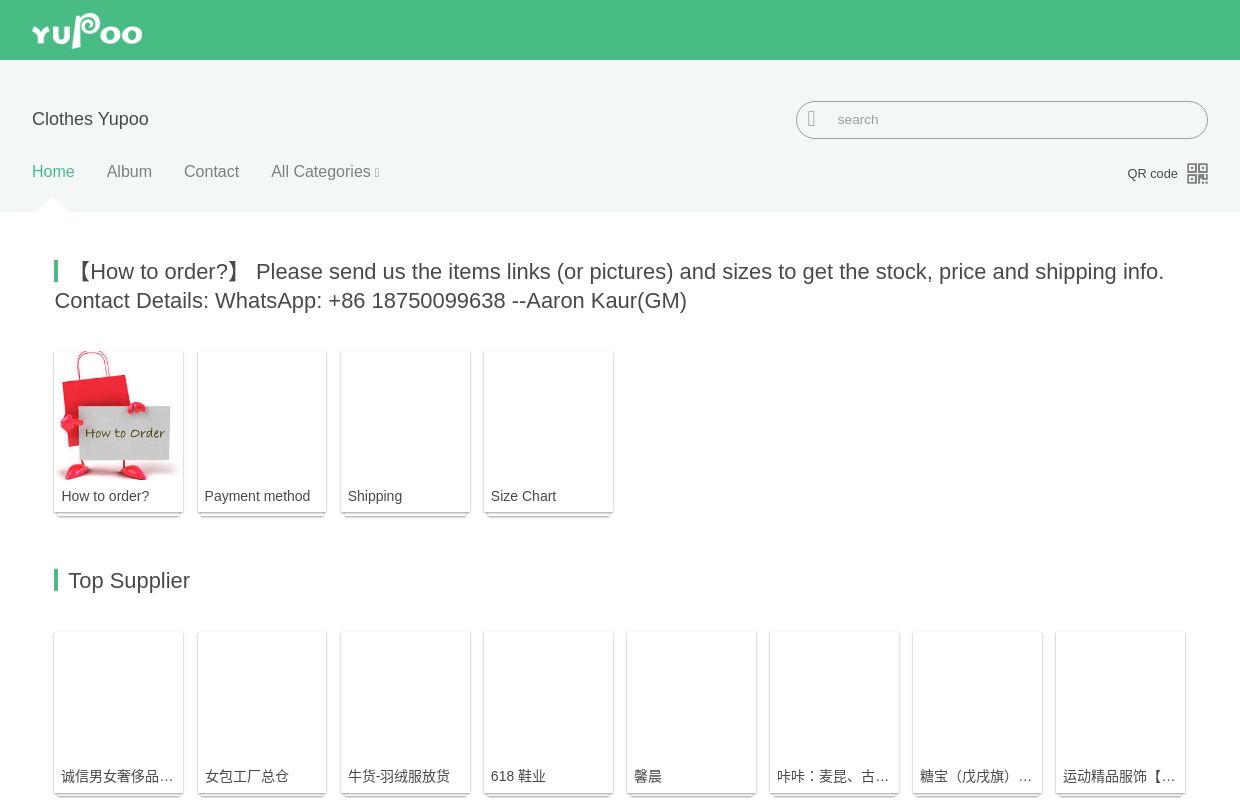The width and height of the screenshot is (1240, 800).
Task: Focus the search input field
Action: coord(1001,120)
